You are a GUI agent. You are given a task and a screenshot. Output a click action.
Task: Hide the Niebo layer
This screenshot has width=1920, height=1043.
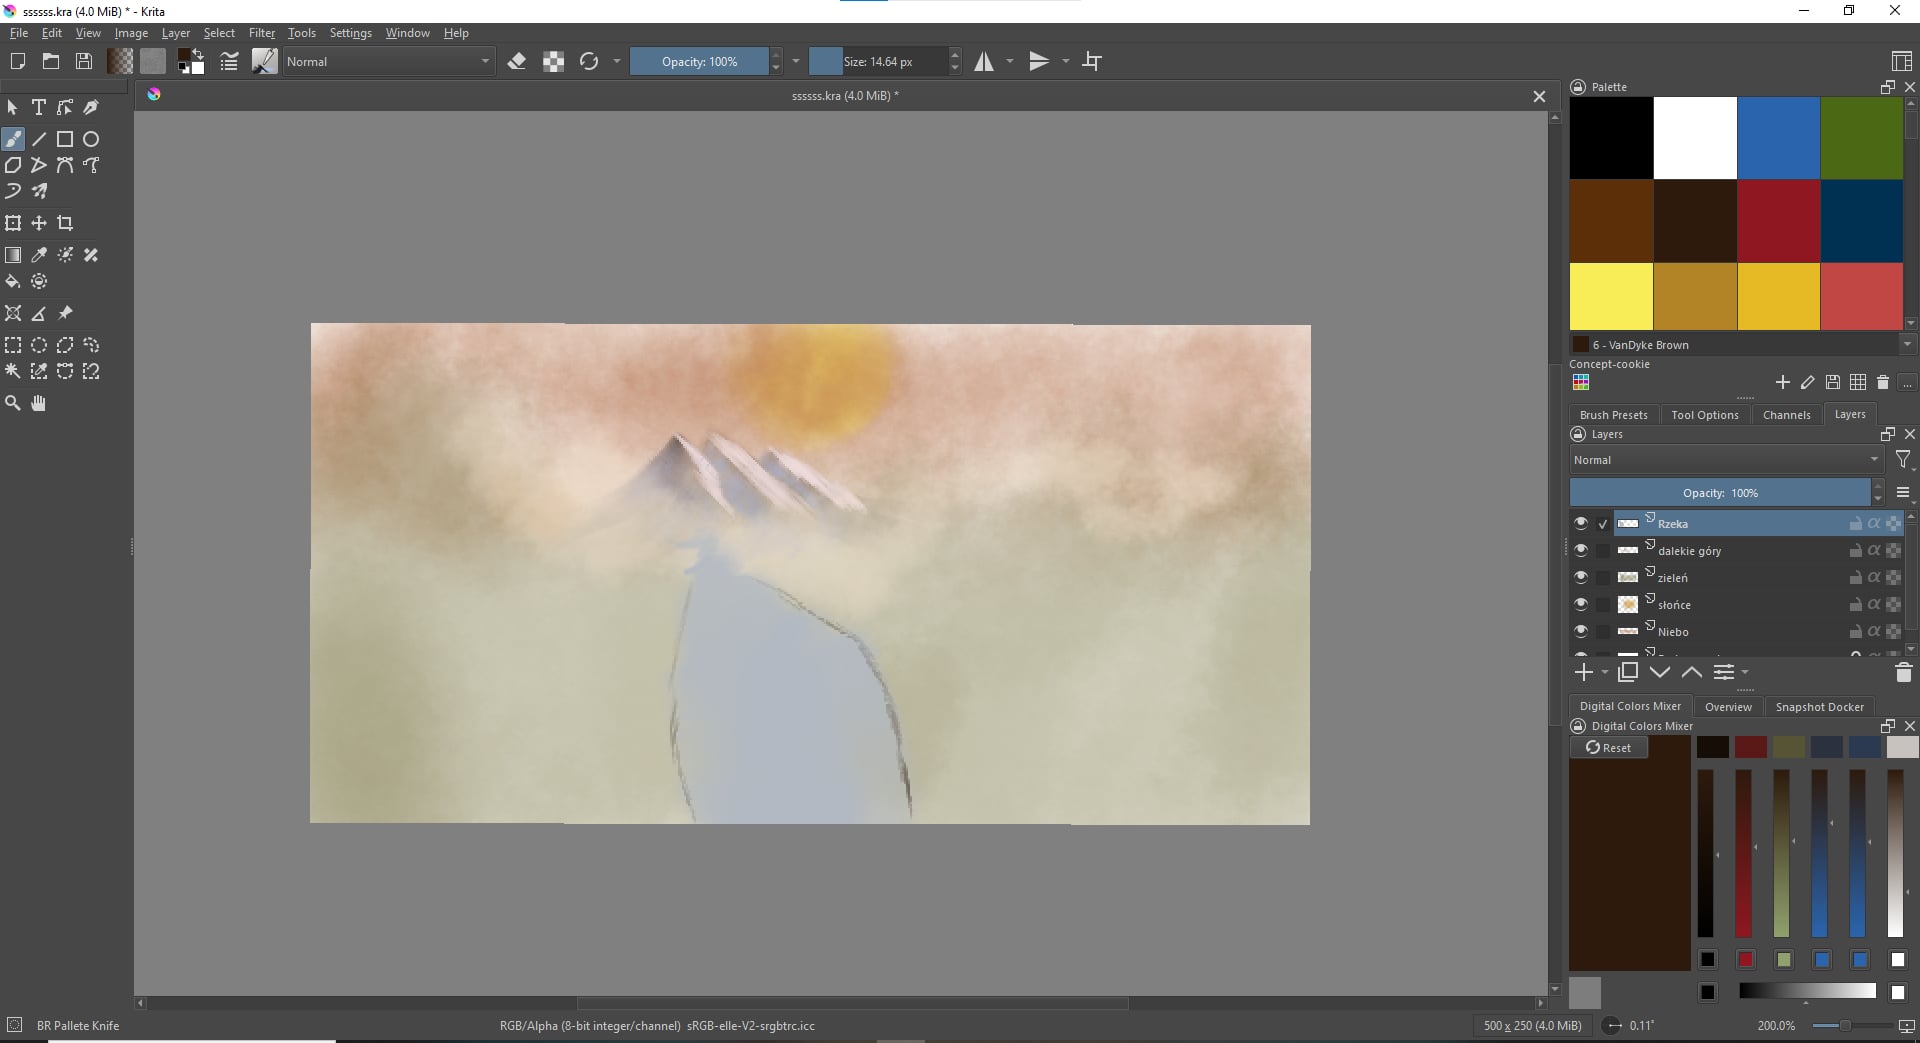tap(1580, 631)
